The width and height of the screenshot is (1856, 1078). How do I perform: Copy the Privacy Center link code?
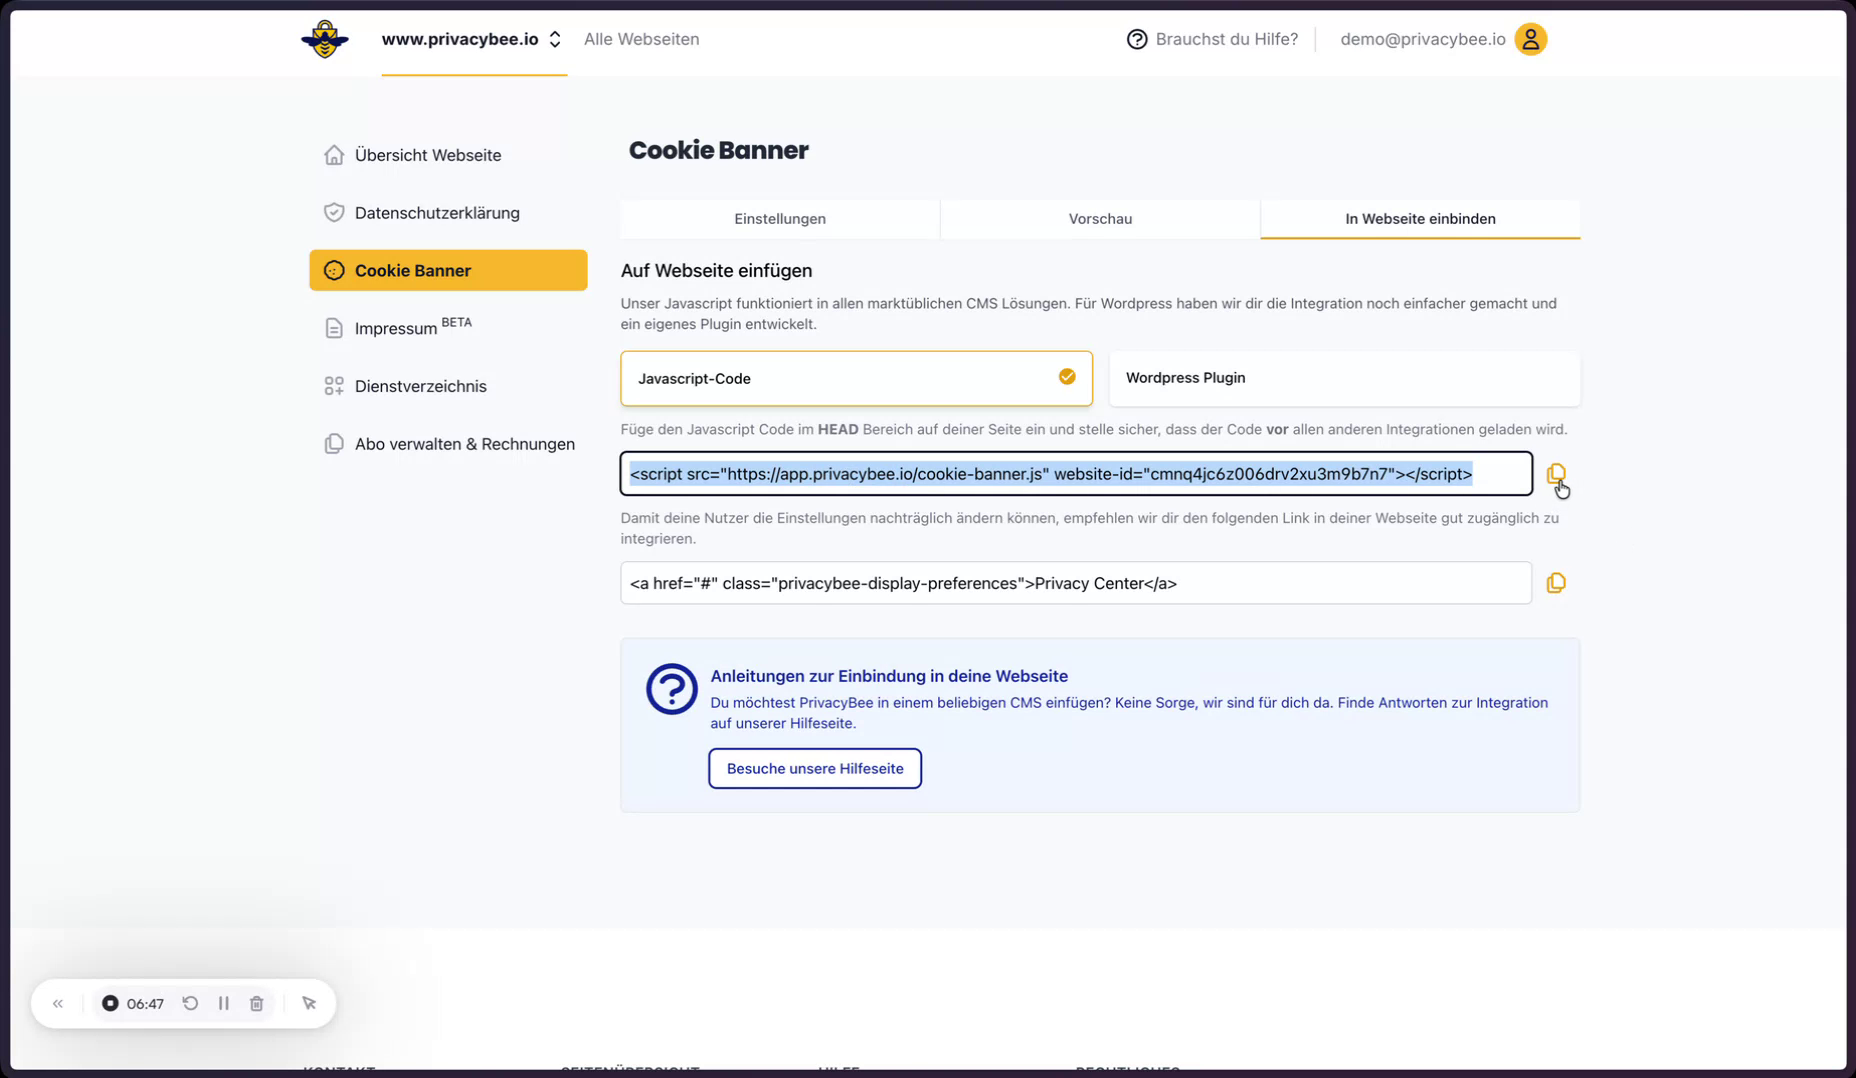tap(1556, 583)
